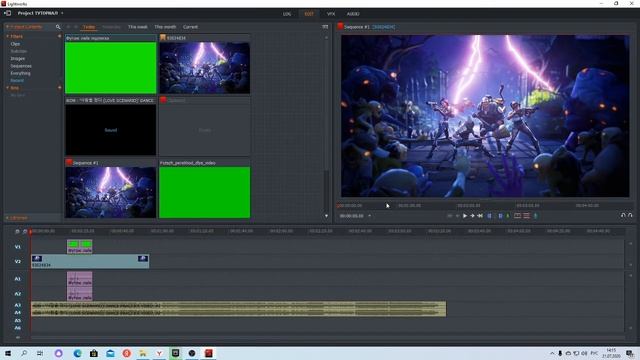Screen dimensions: 640x360
Task: Toggle the bin view mode icon
Action: (325, 27)
